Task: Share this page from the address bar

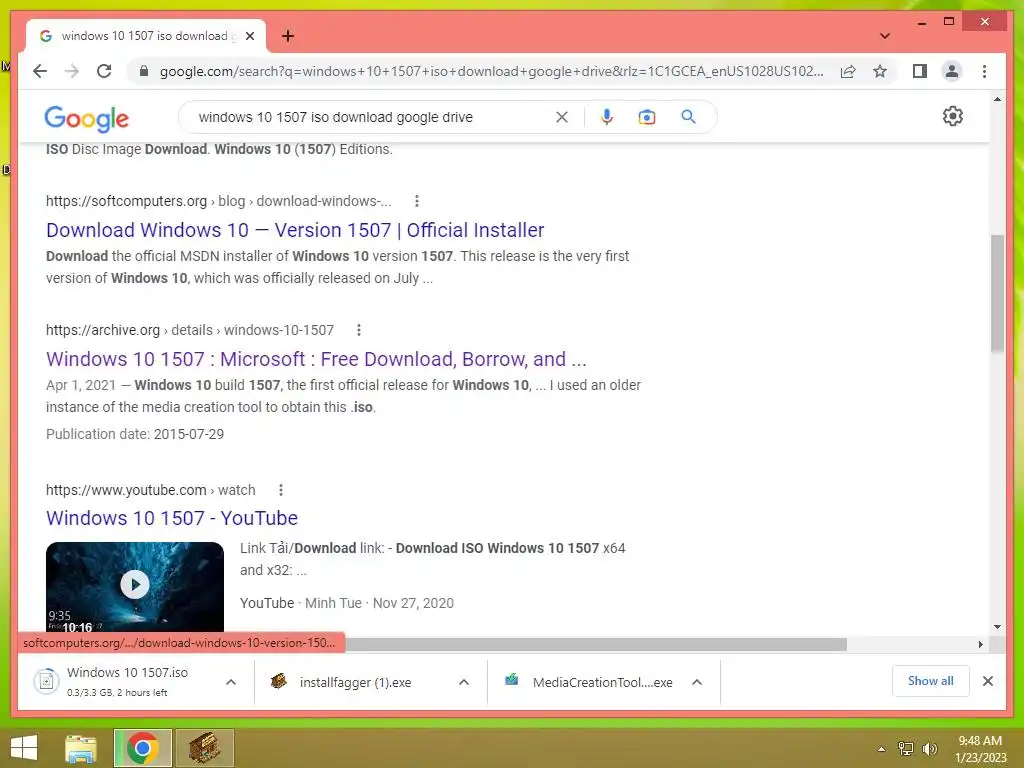Action: point(848,71)
